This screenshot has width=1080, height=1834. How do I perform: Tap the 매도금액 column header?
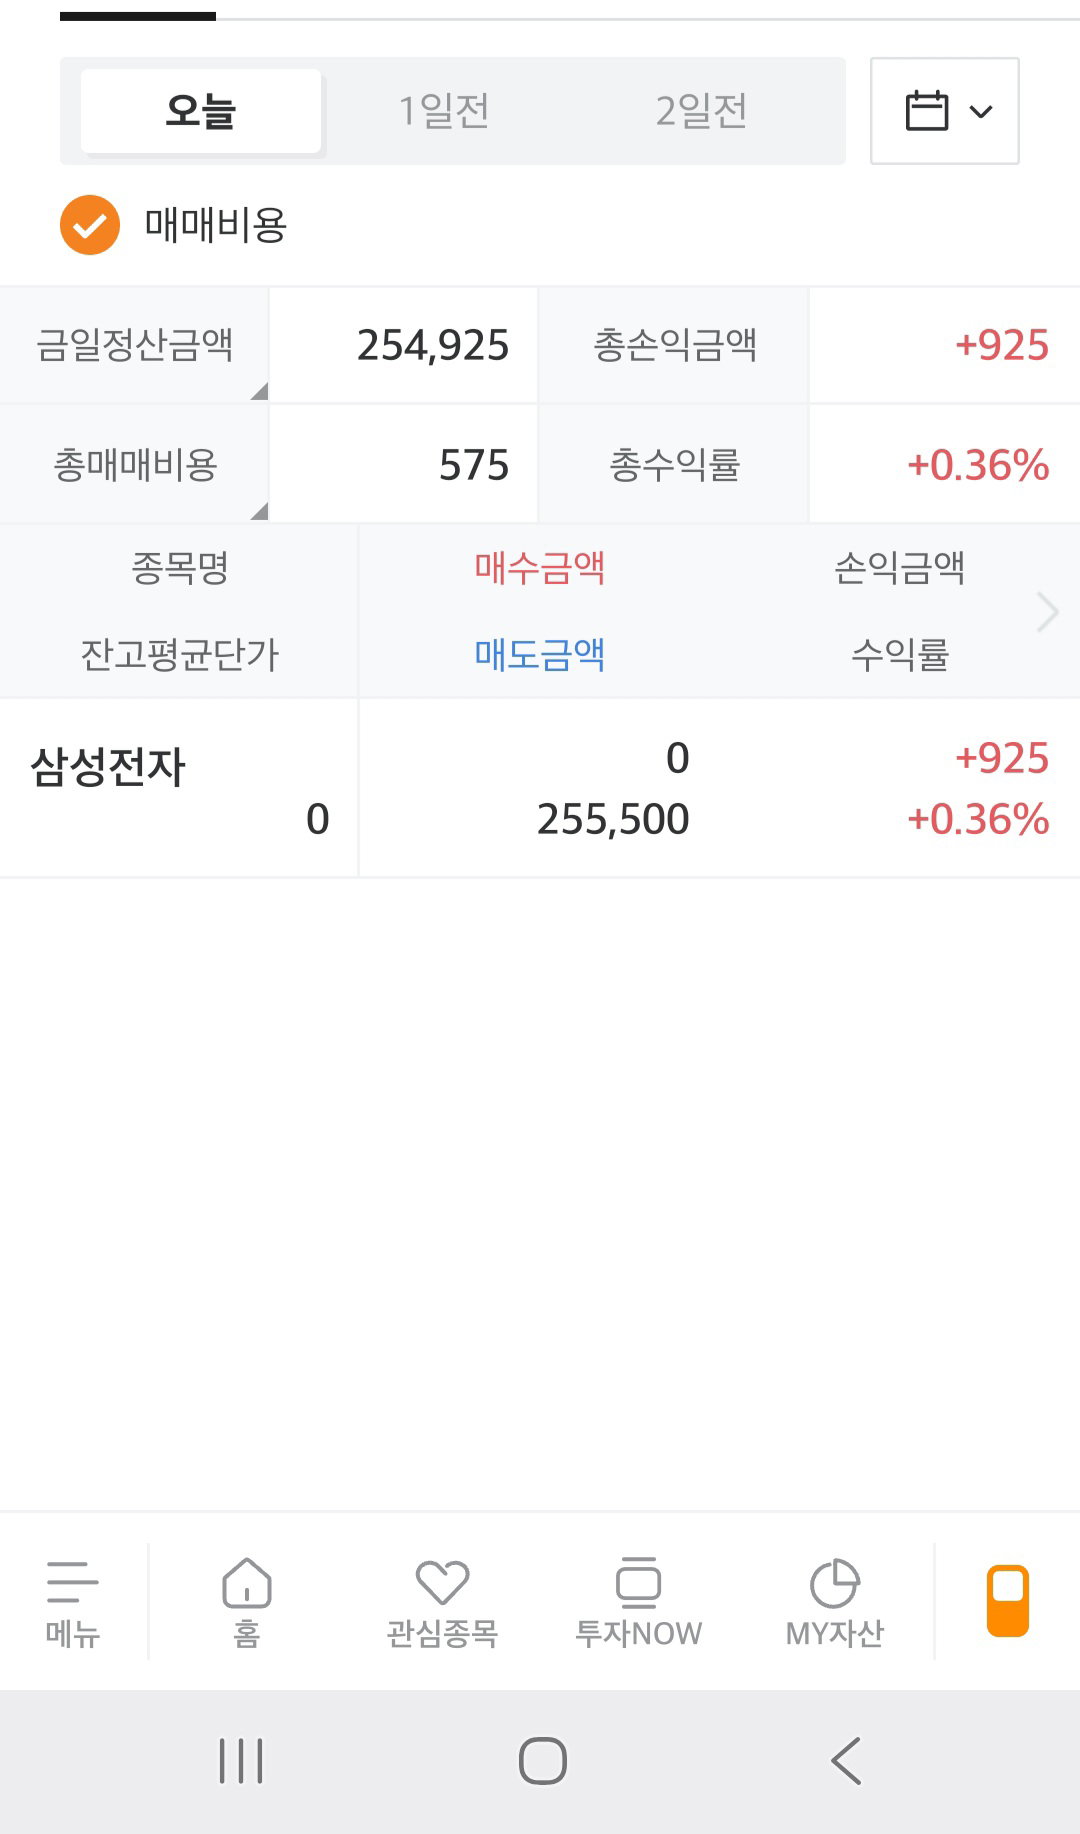[x=540, y=655]
